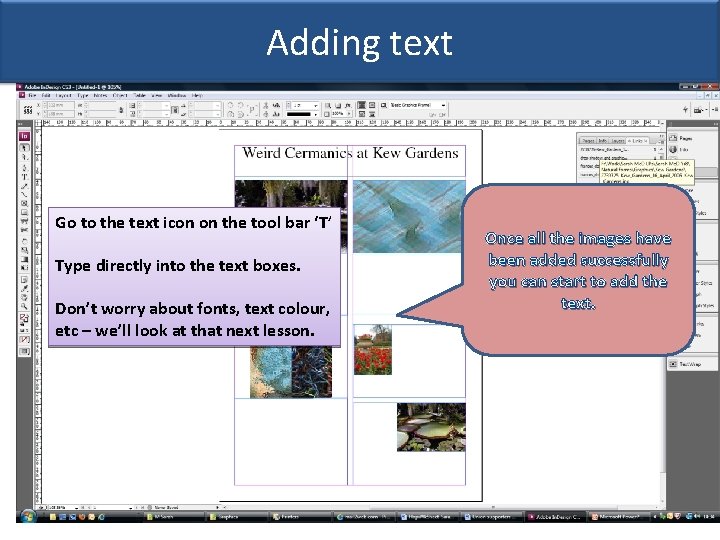Open the View menu
Viewport: 720px width, 540px height.
pyautogui.click(x=157, y=96)
